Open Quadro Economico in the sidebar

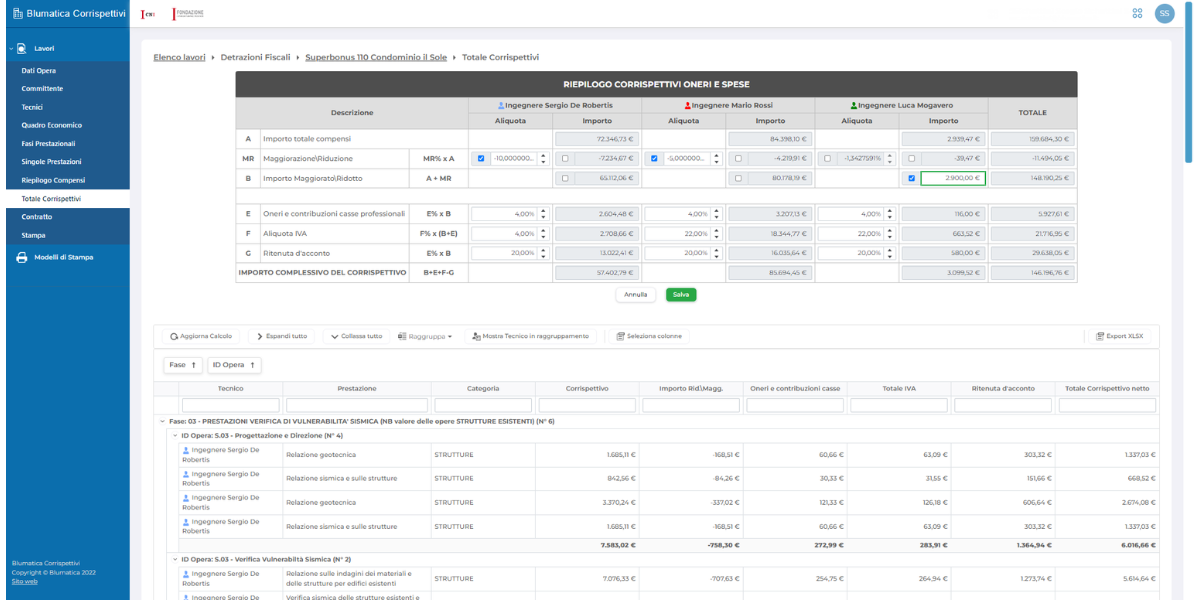pyautogui.click(x=51, y=125)
